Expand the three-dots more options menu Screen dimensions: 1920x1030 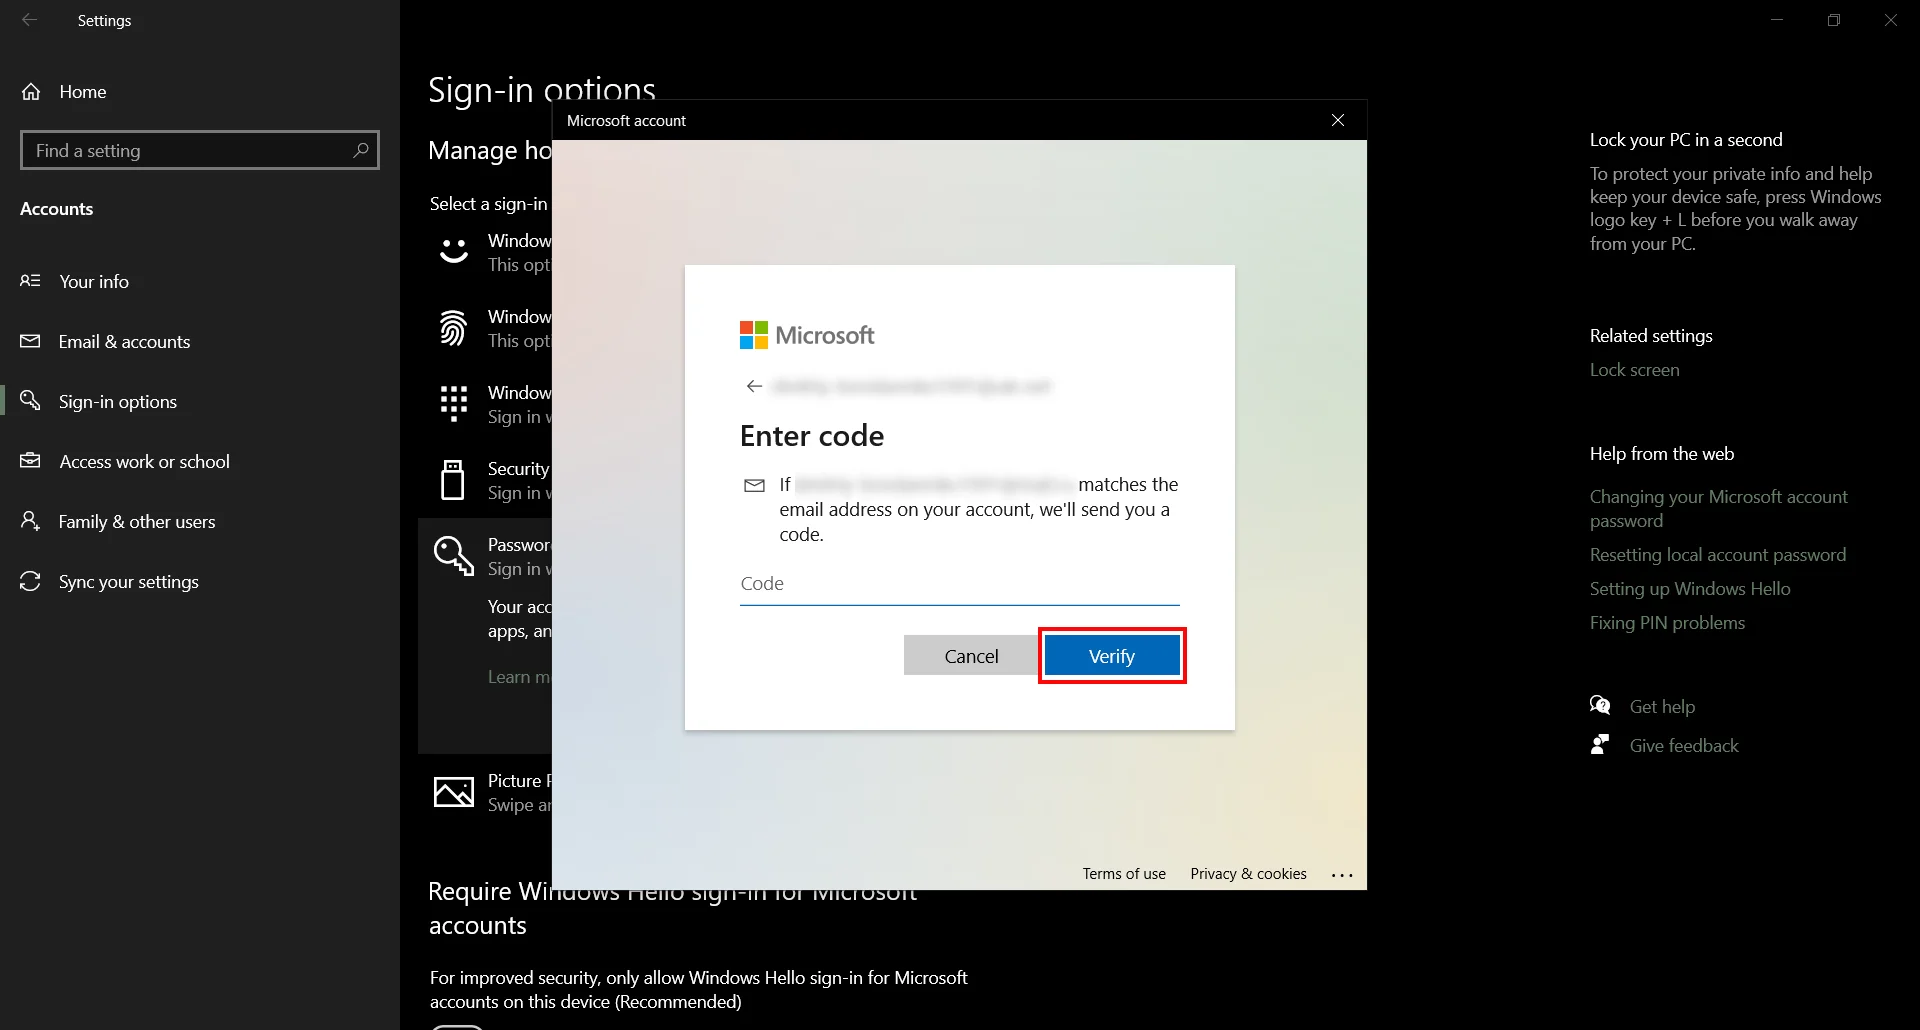coord(1341,875)
